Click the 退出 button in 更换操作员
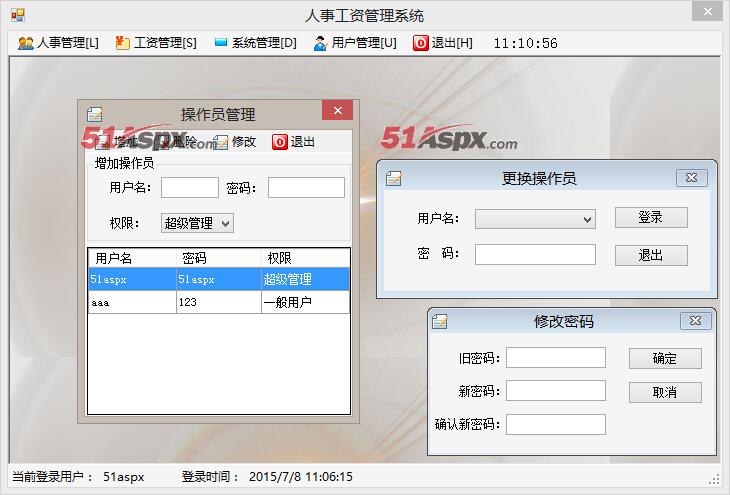The height and width of the screenshot is (495, 730). (x=651, y=255)
